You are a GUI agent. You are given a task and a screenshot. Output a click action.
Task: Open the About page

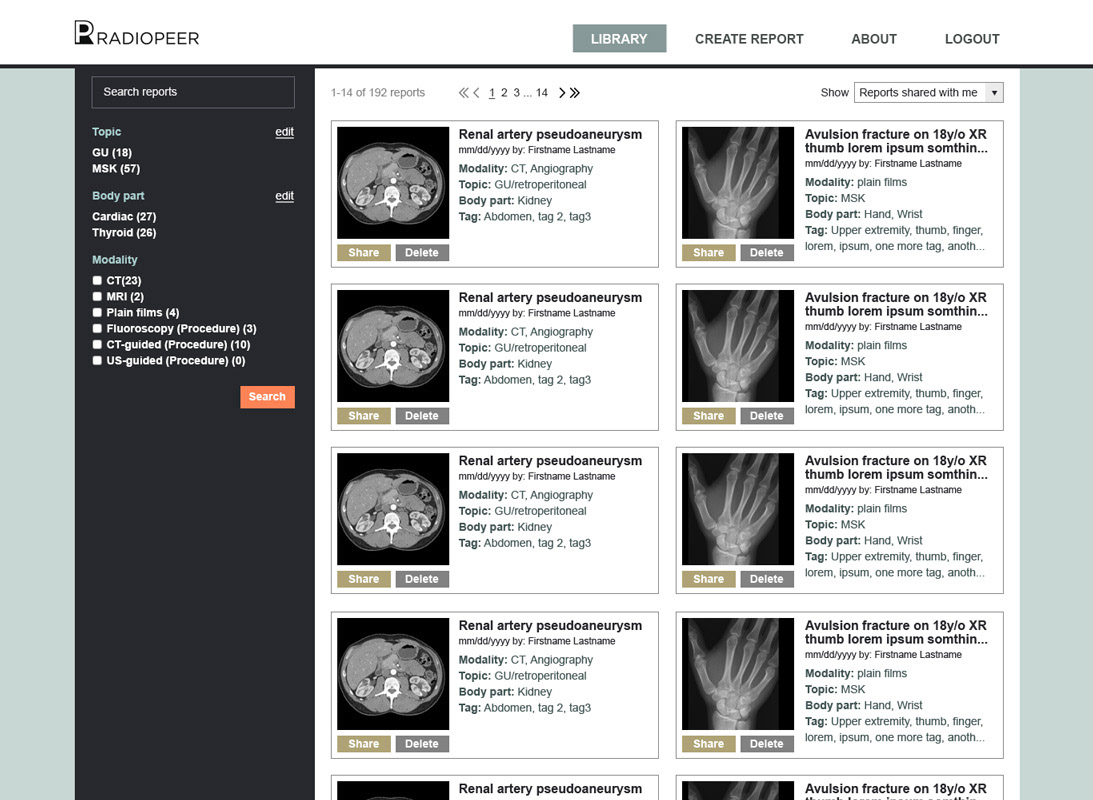pyautogui.click(x=873, y=39)
